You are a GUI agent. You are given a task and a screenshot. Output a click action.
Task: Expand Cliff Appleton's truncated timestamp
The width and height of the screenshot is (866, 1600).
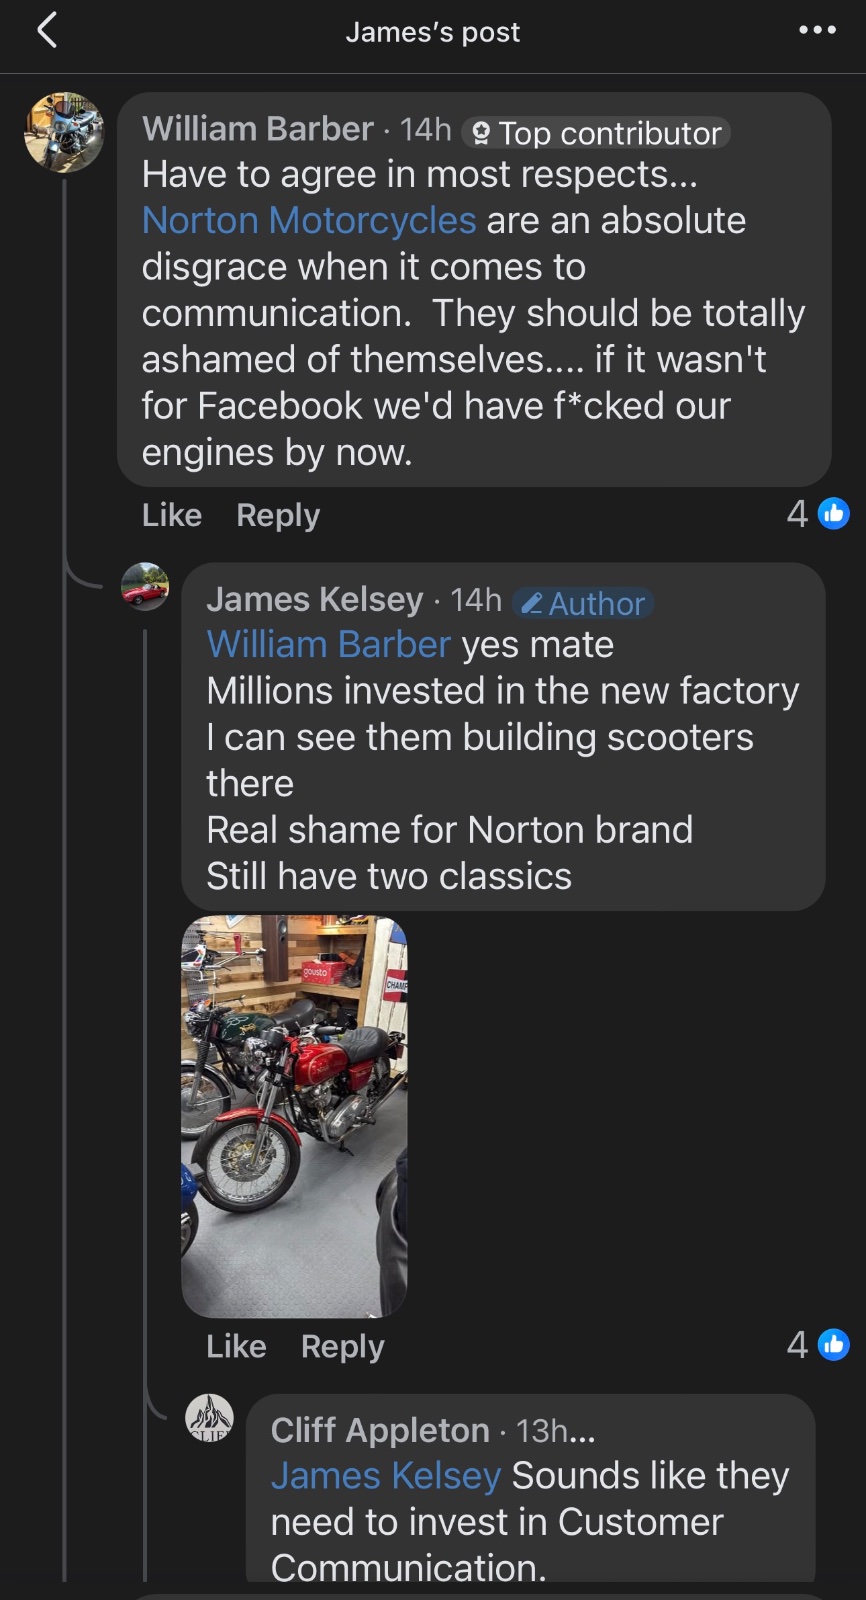coord(557,1431)
